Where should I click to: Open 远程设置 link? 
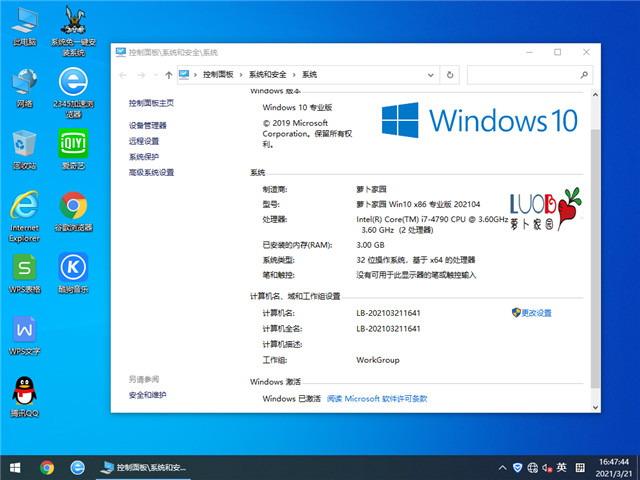[144, 141]
